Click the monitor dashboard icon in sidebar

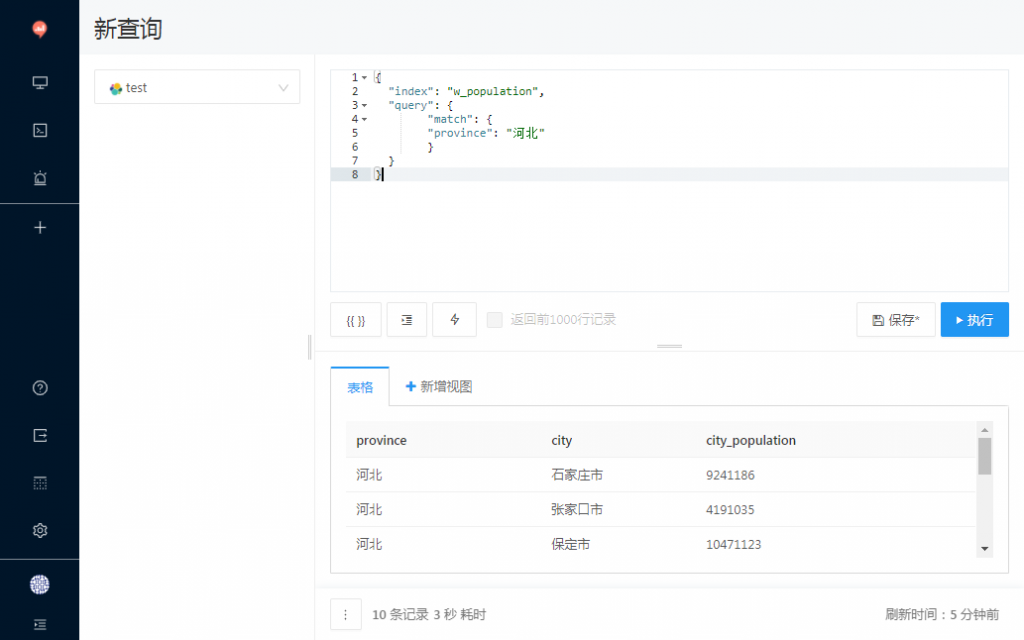click(x=40, y=83)
